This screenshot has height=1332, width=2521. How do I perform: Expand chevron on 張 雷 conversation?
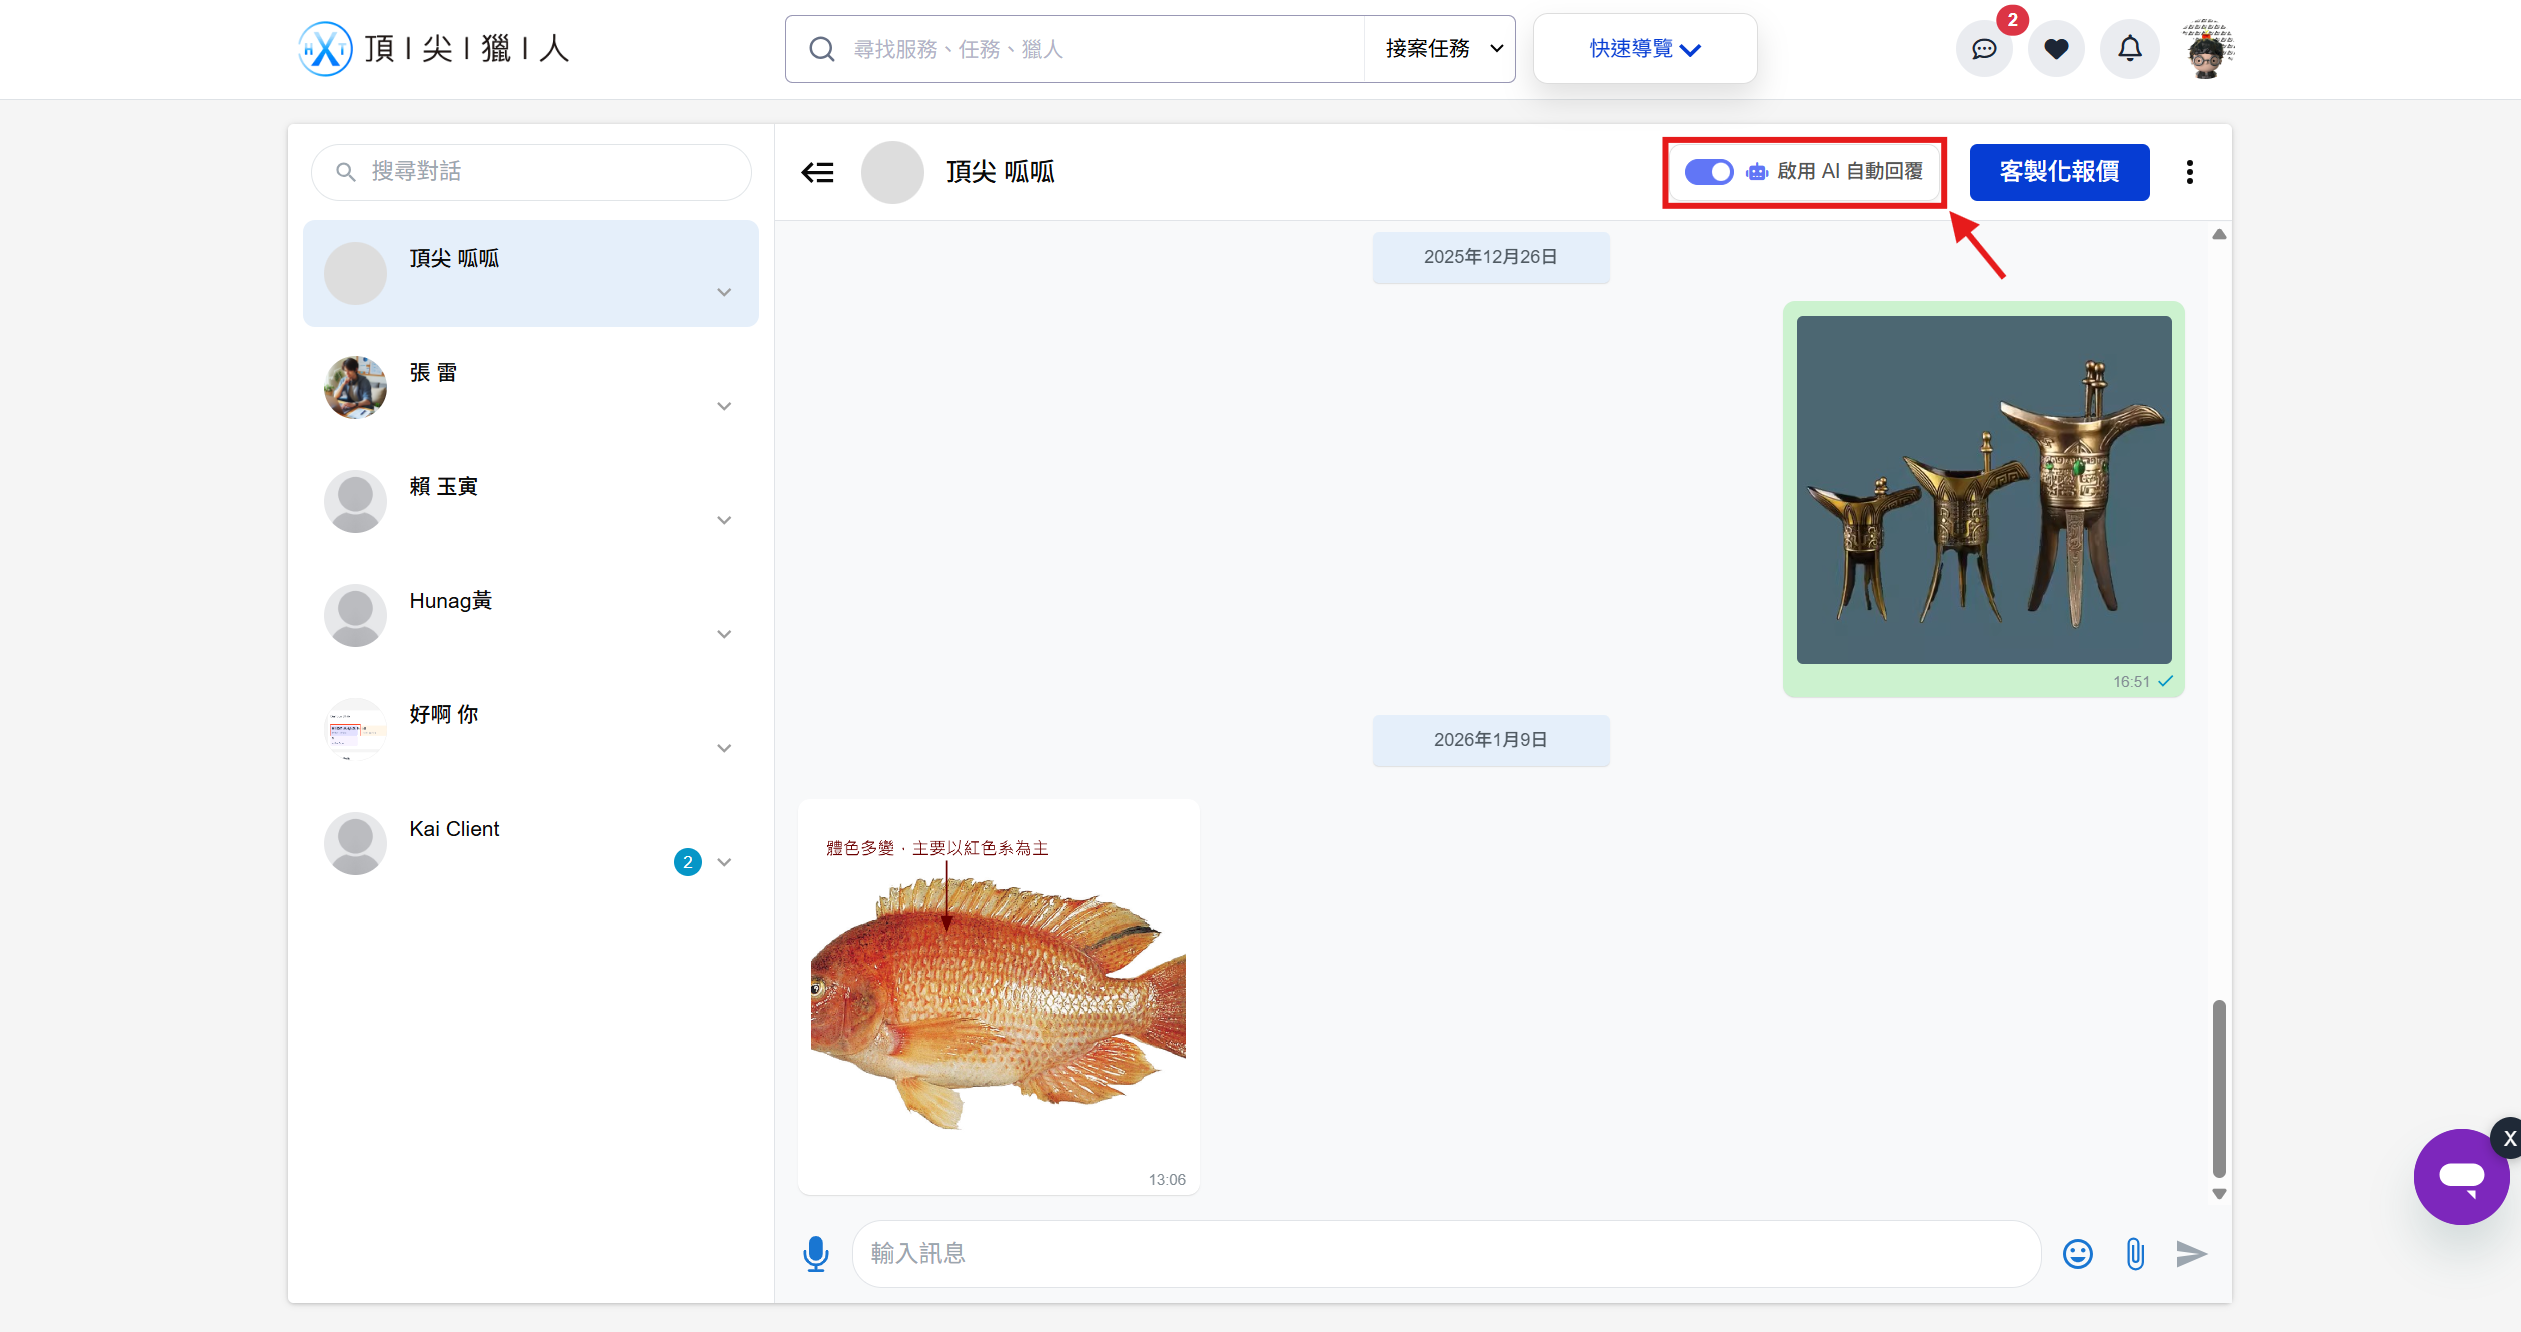(724, 406)
